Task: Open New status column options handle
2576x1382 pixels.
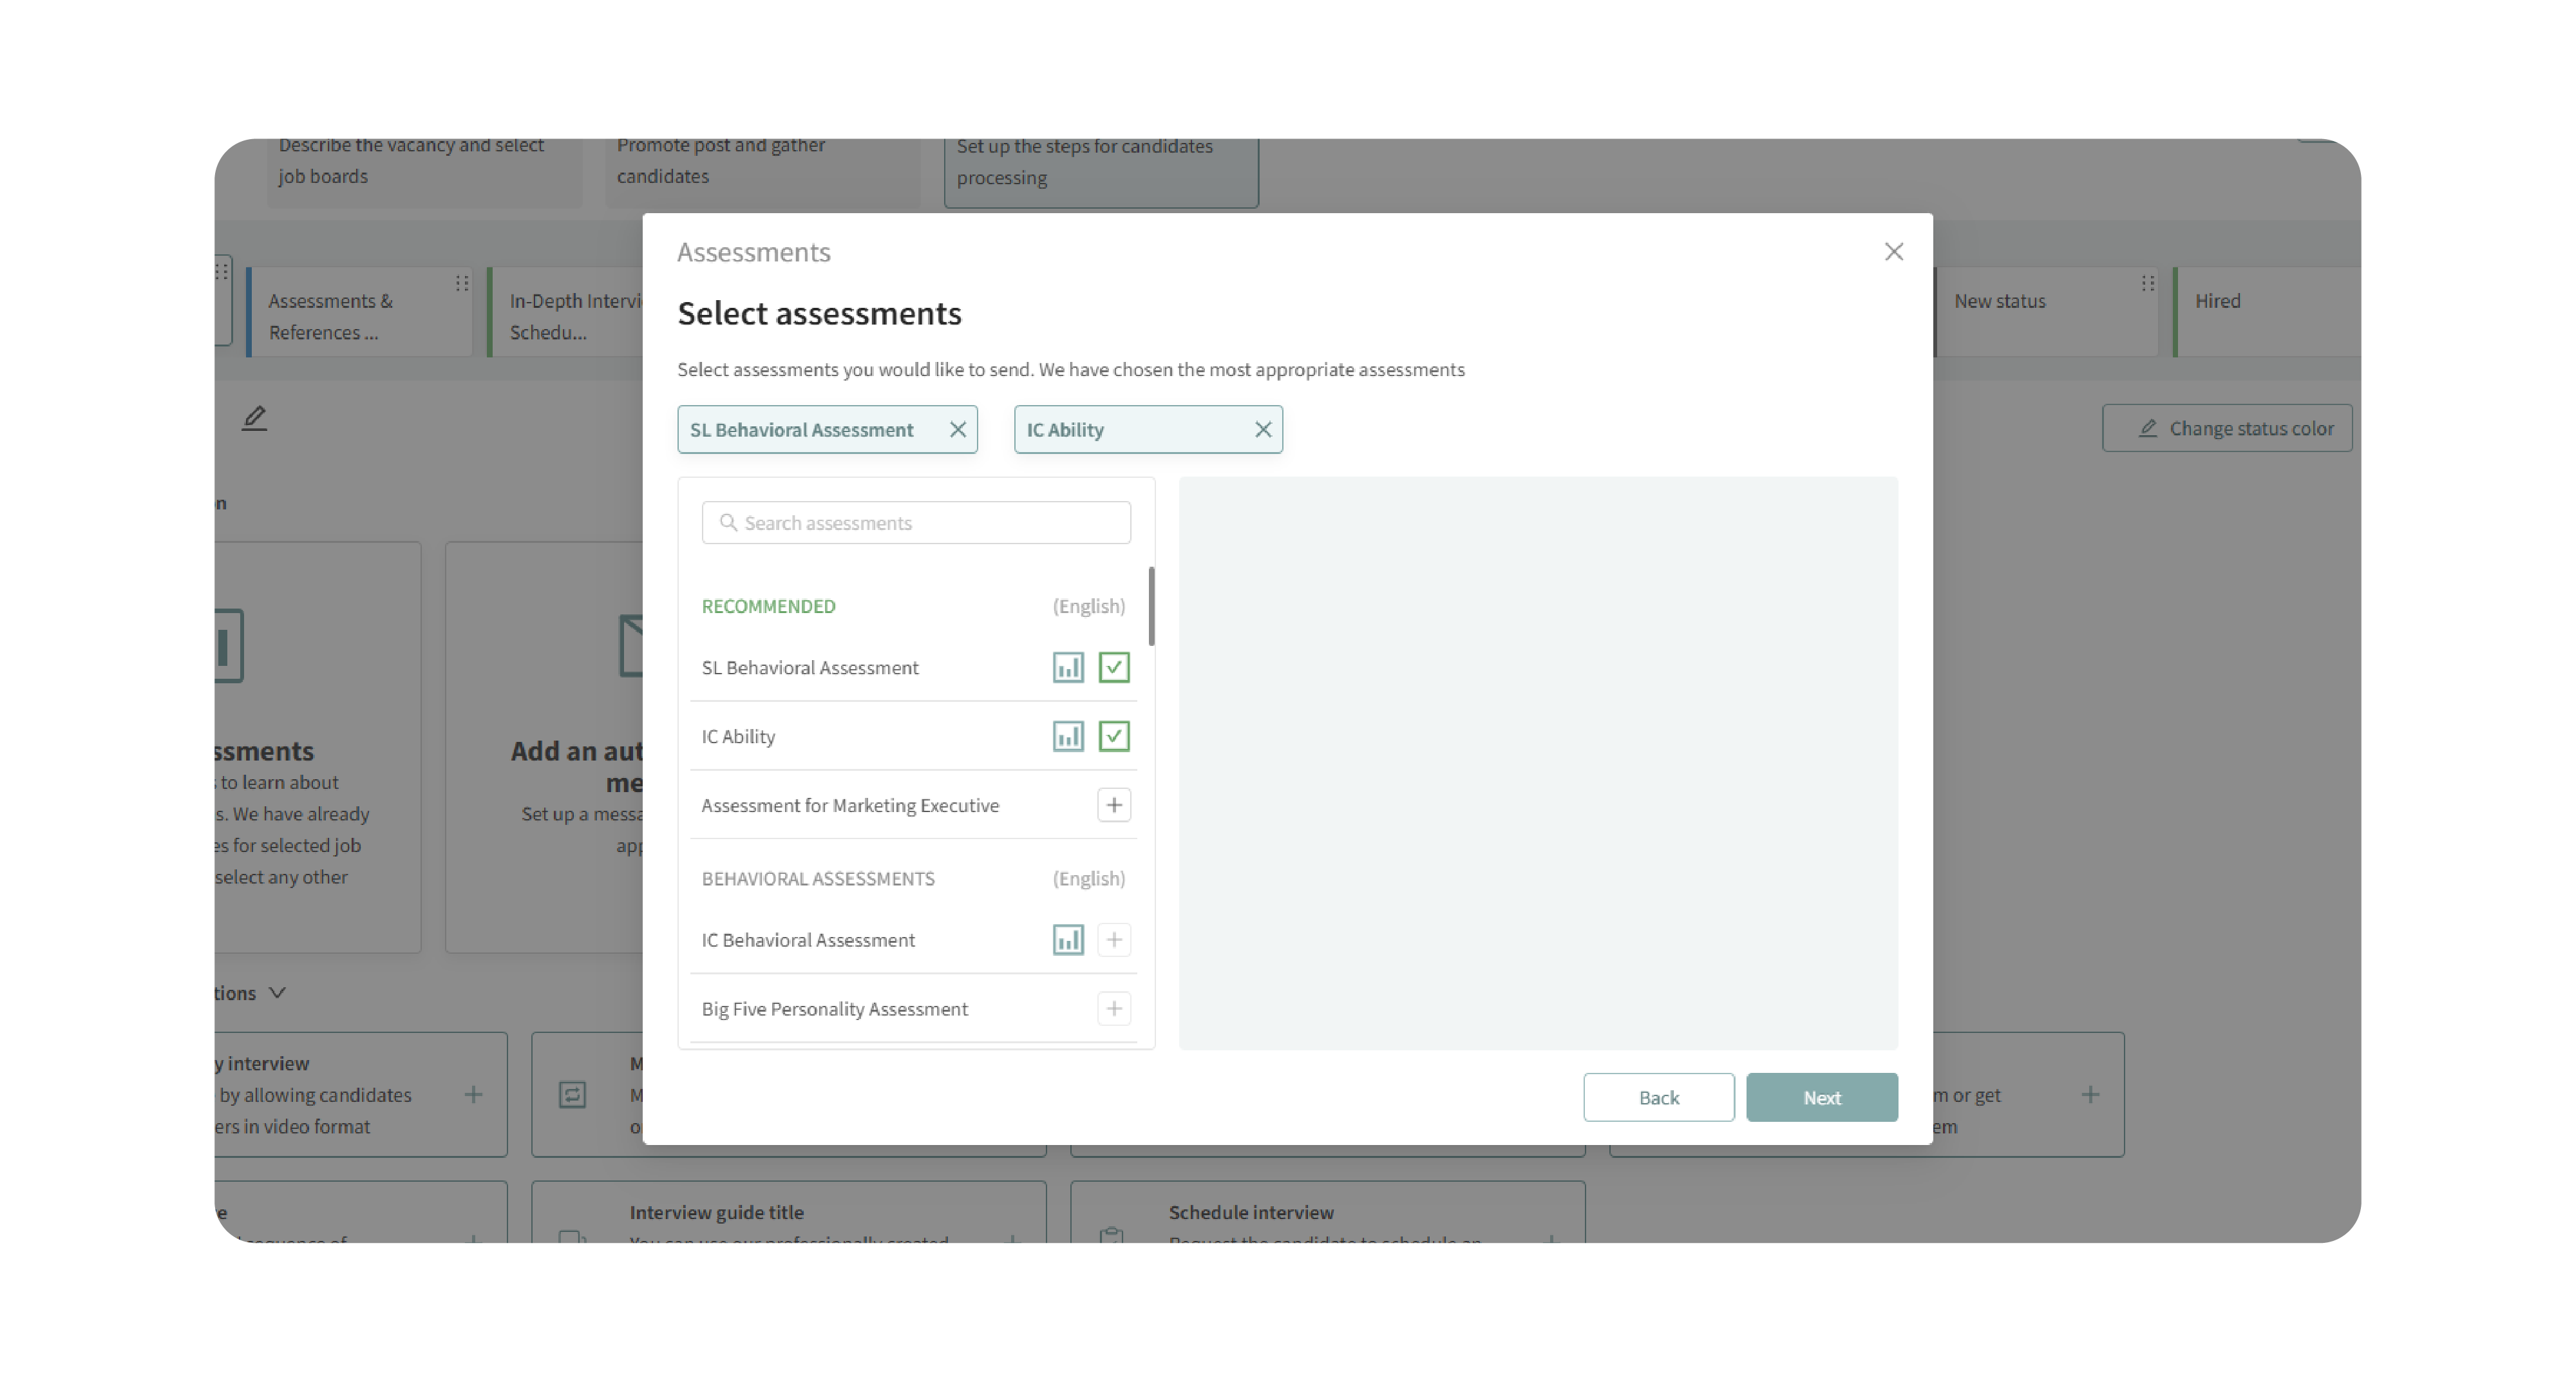Action: point(2147,283)
